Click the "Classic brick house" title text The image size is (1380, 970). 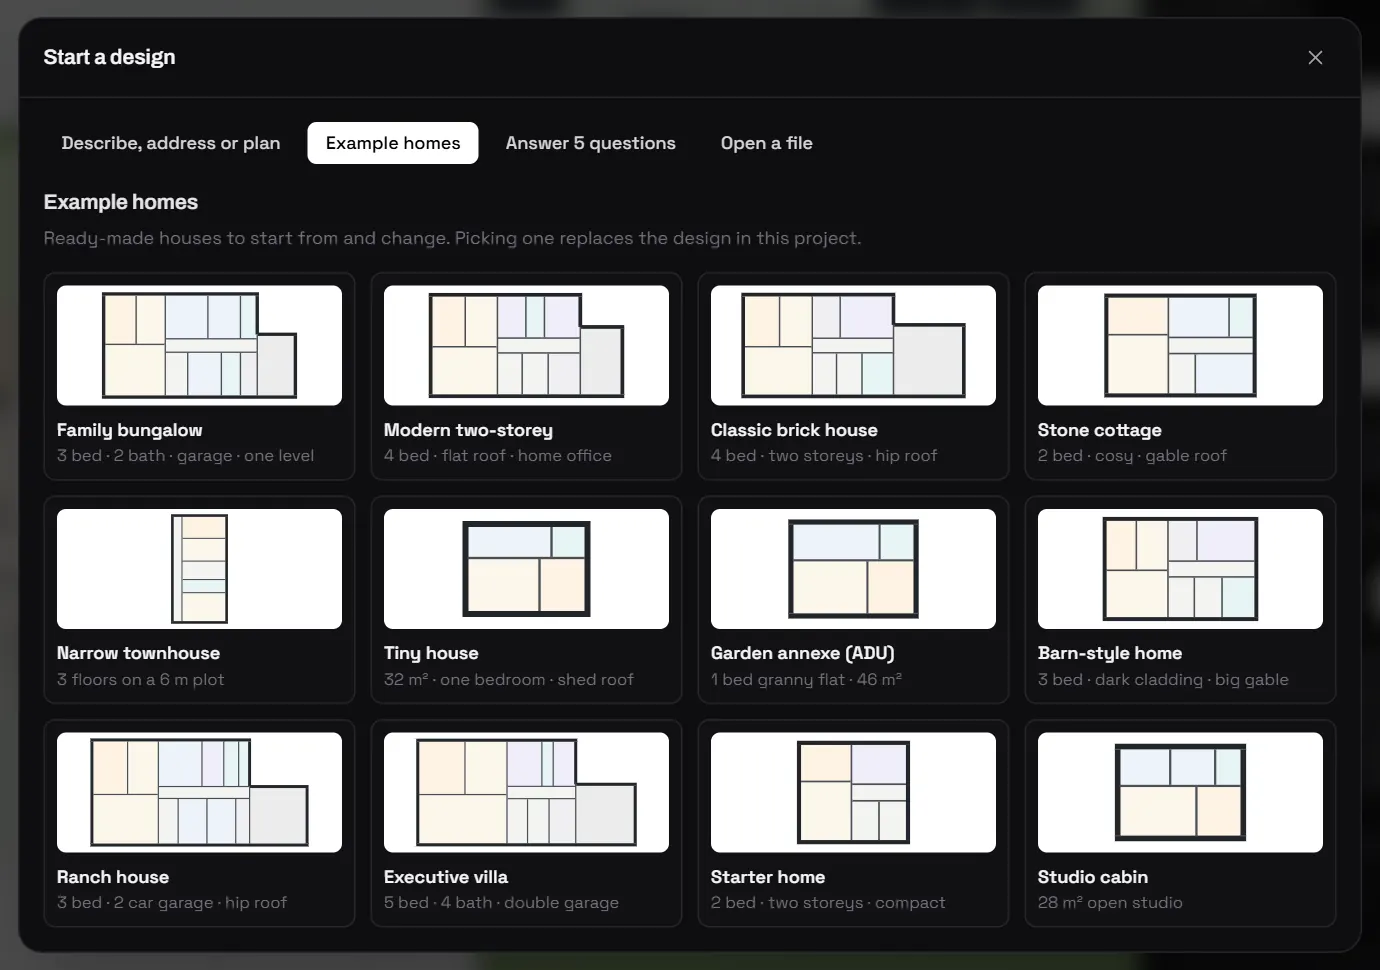click(x=794, y=430)
